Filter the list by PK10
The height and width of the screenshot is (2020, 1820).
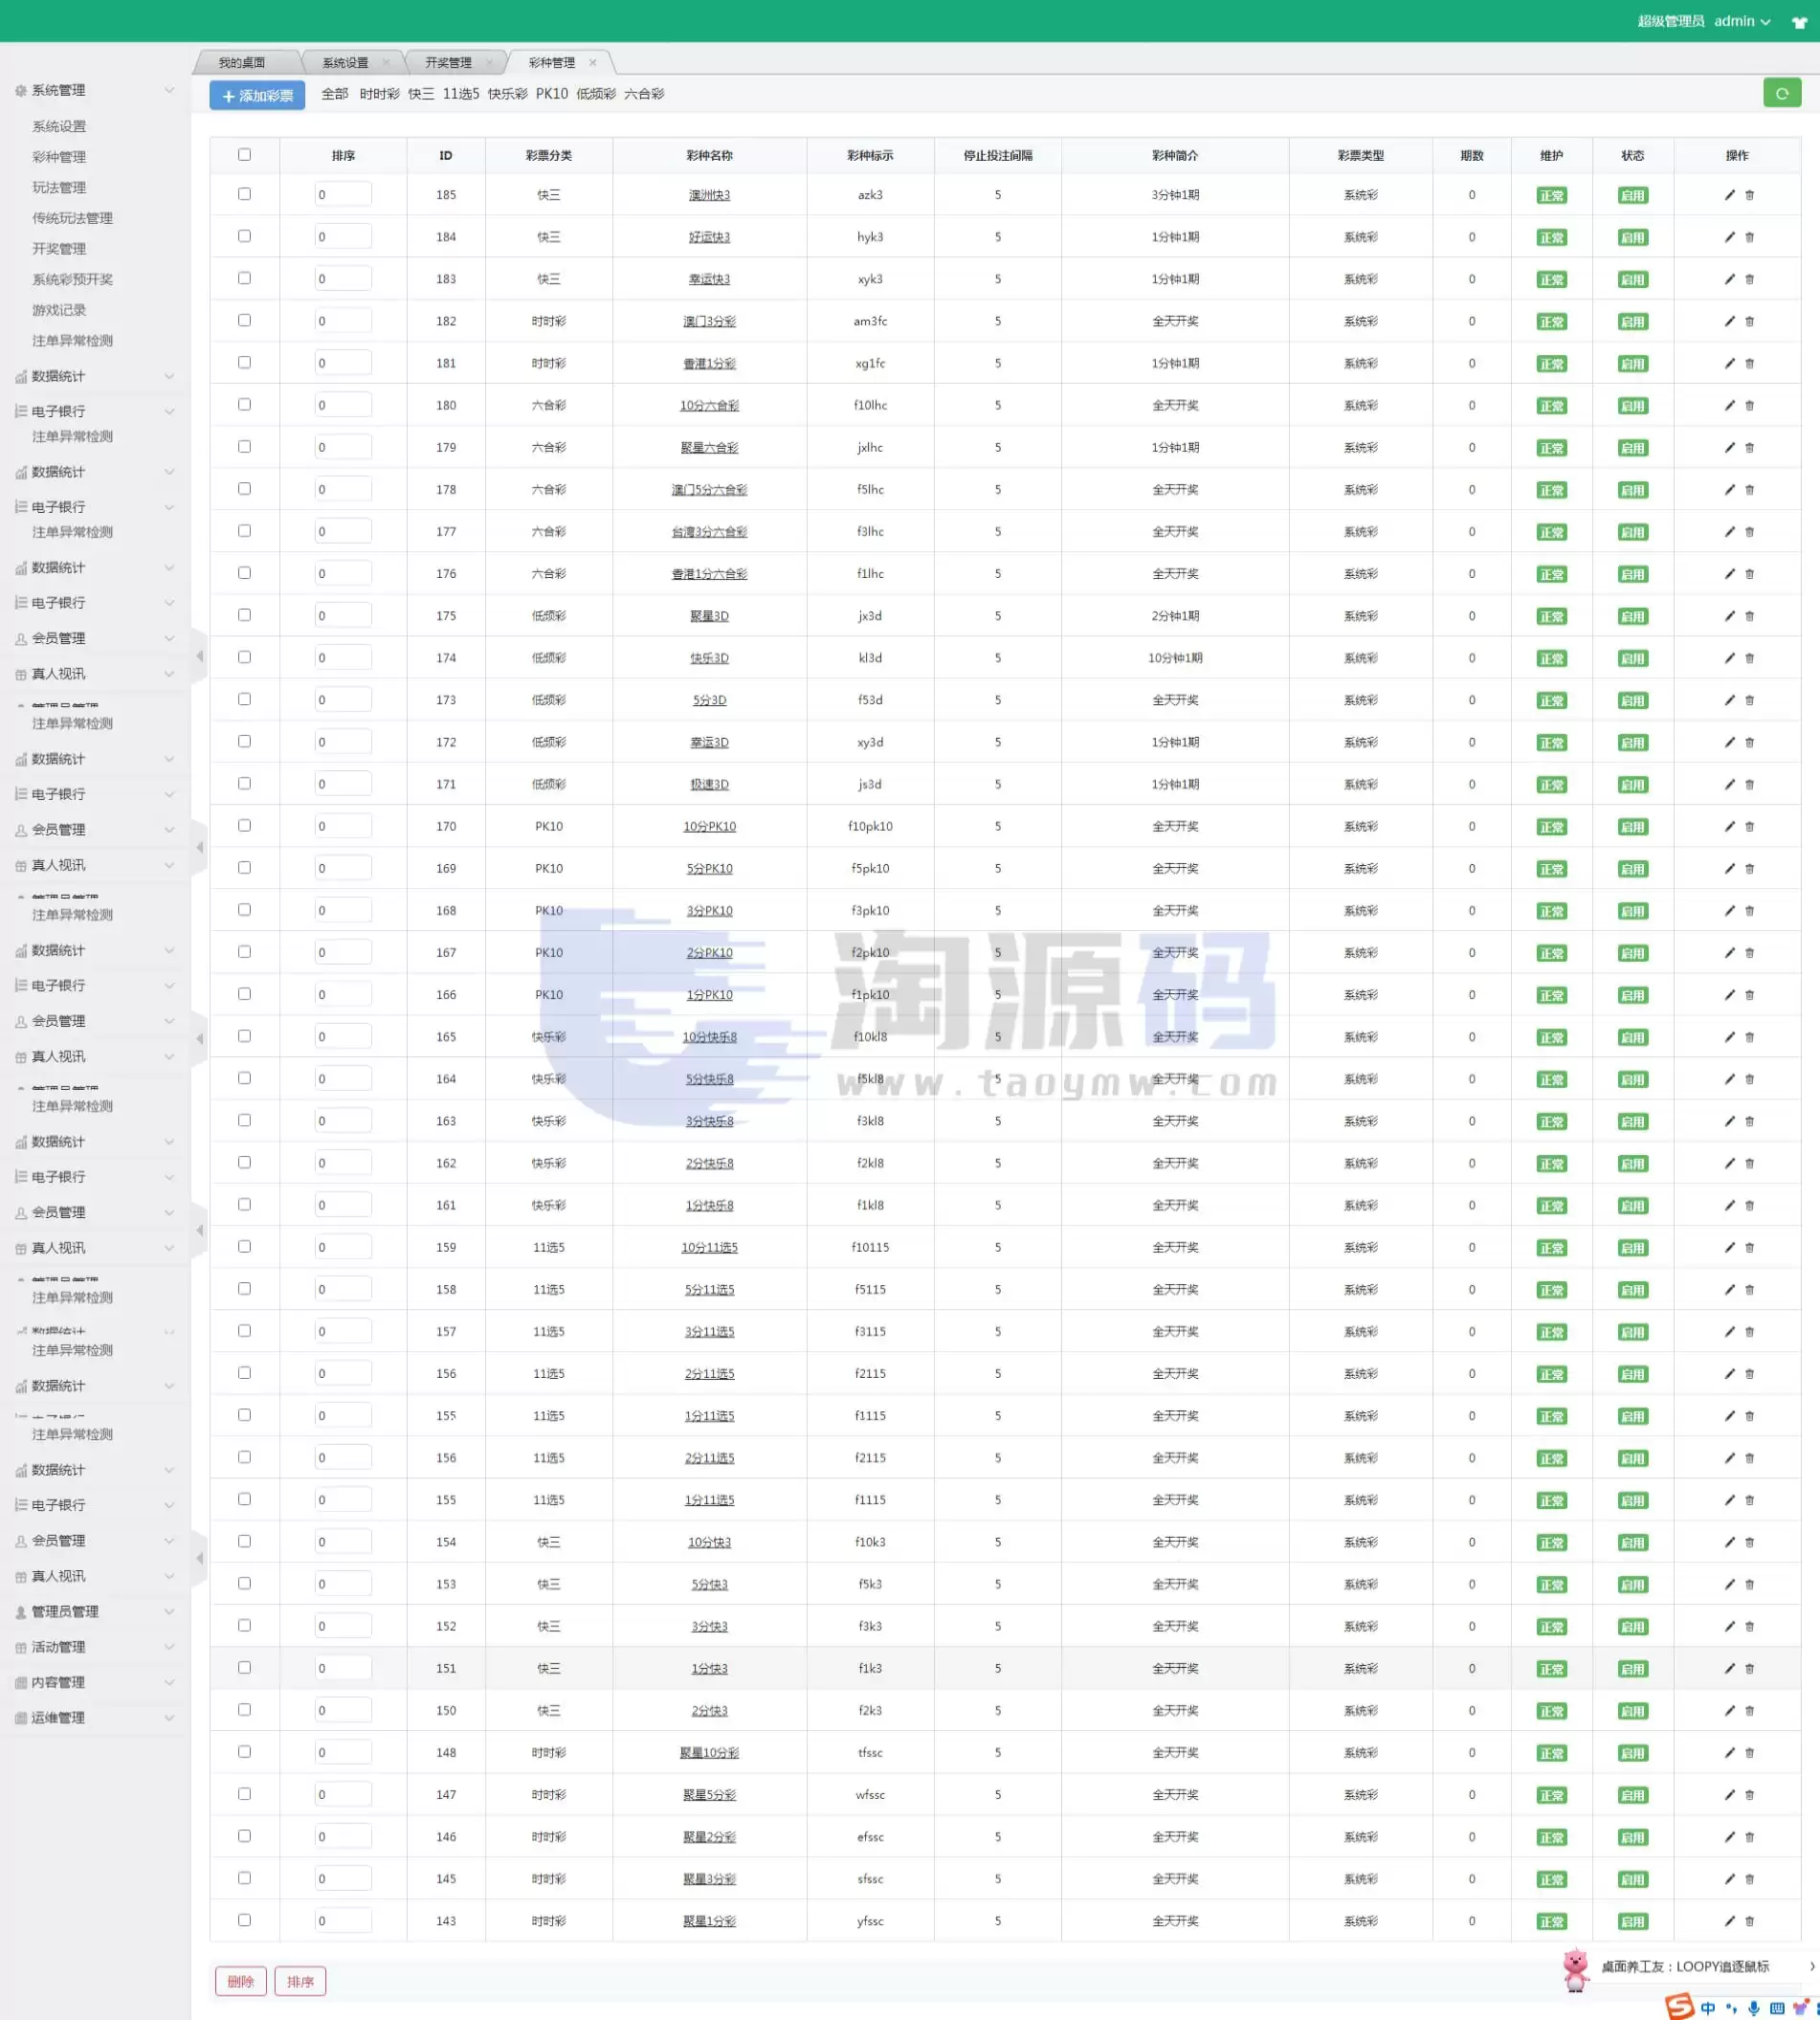tap(551, 94)
